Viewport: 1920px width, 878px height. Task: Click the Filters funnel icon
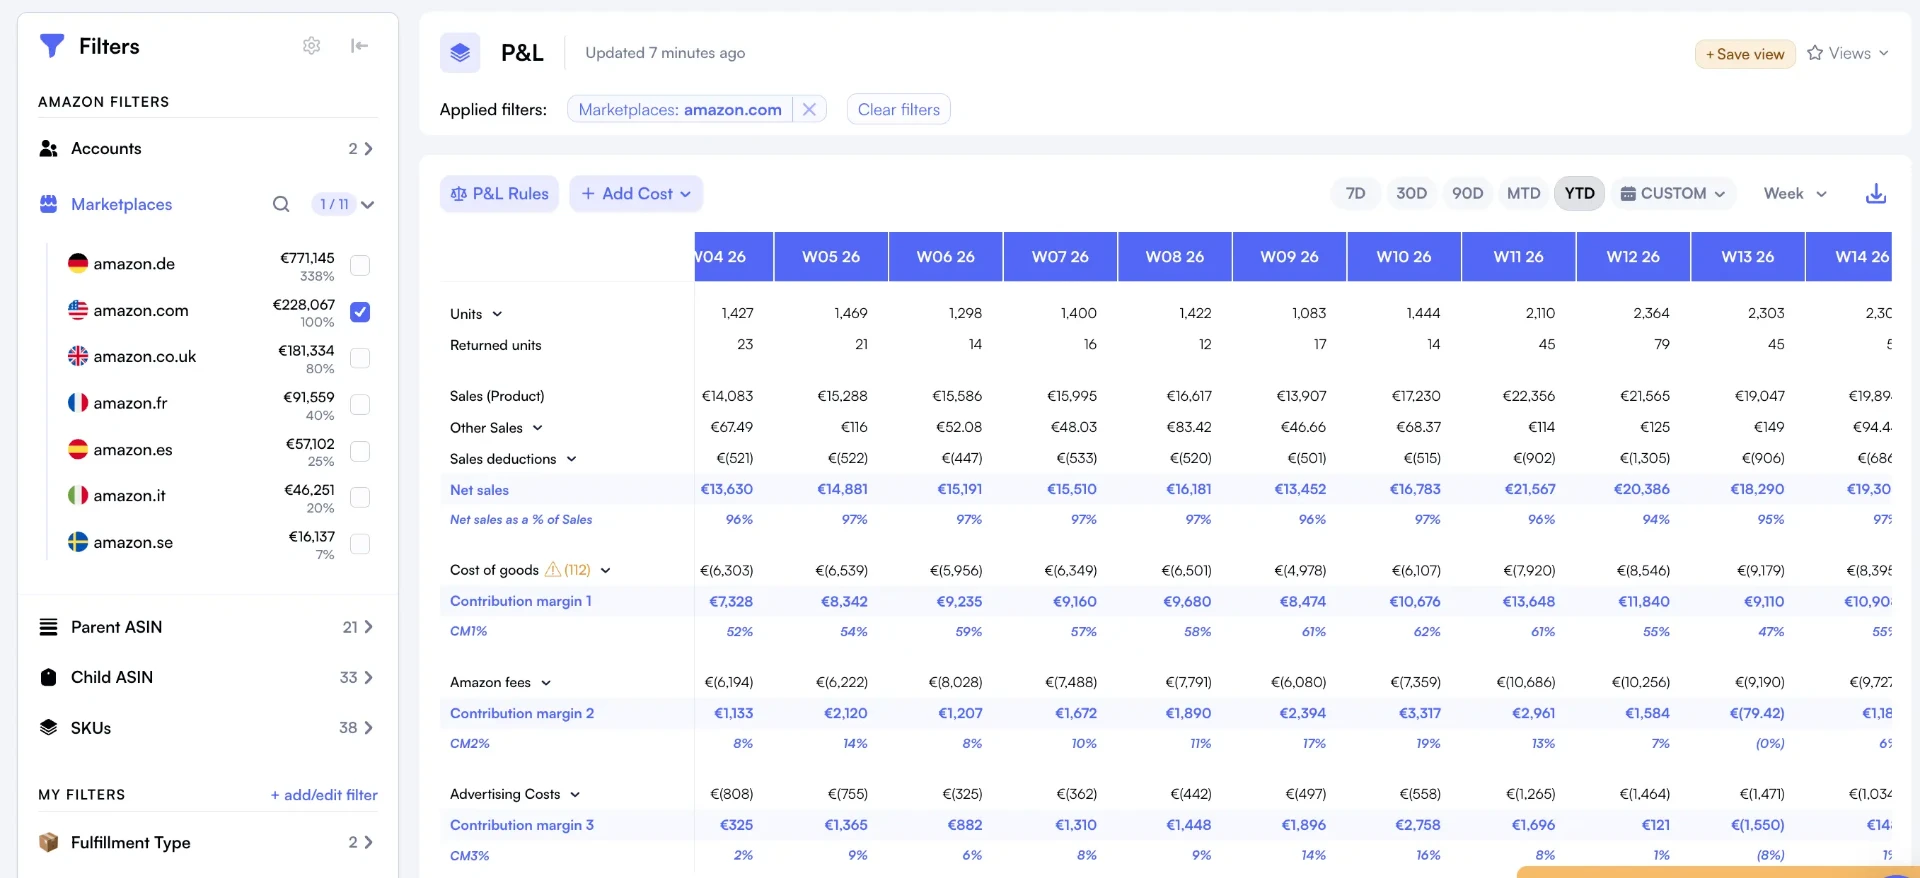52,46
